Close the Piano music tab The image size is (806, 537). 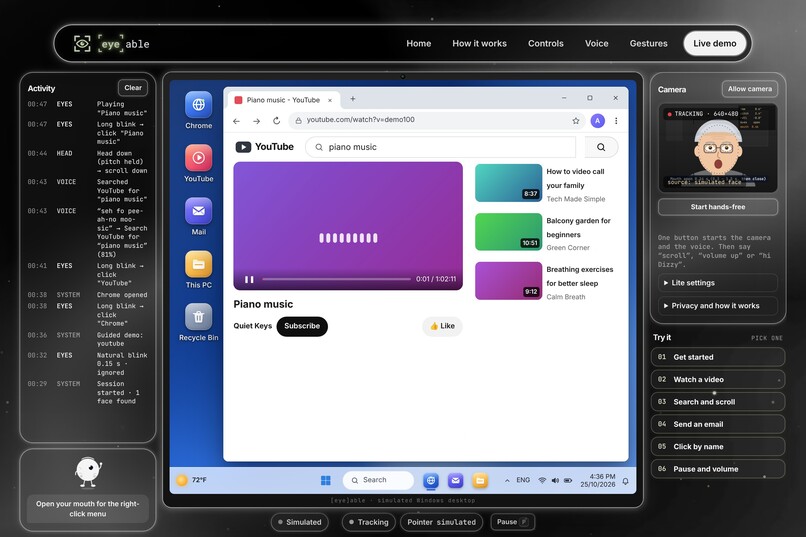[x=330, y=100]
